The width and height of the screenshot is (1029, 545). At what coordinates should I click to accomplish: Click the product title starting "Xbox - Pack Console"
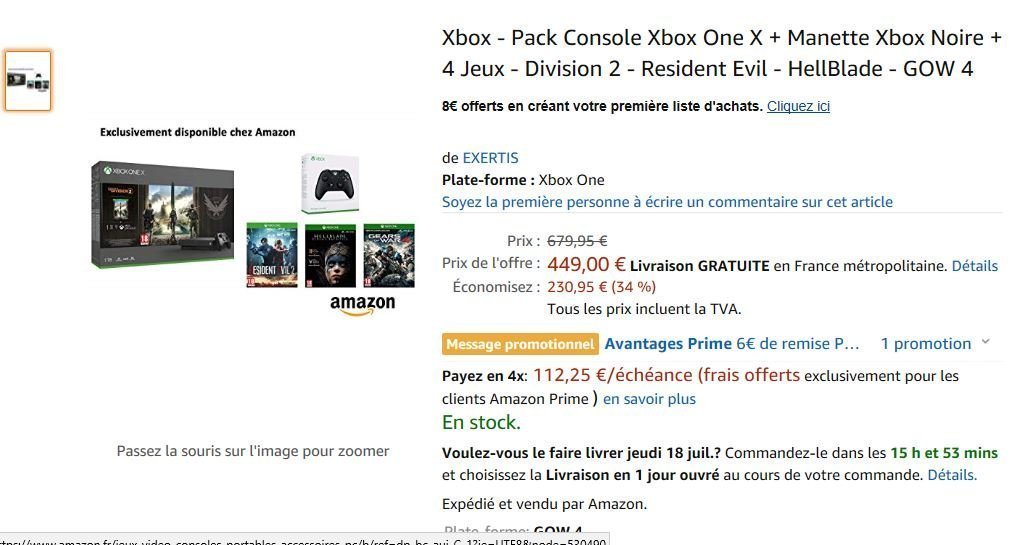[x=721, y=53]
